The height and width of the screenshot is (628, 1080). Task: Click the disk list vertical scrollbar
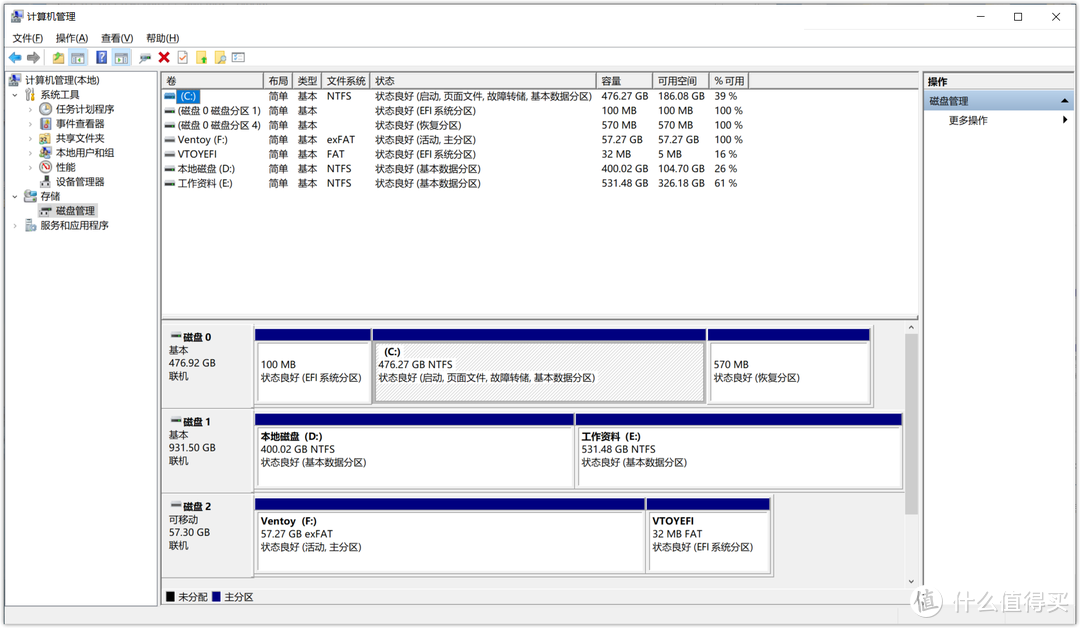(911, 450)
